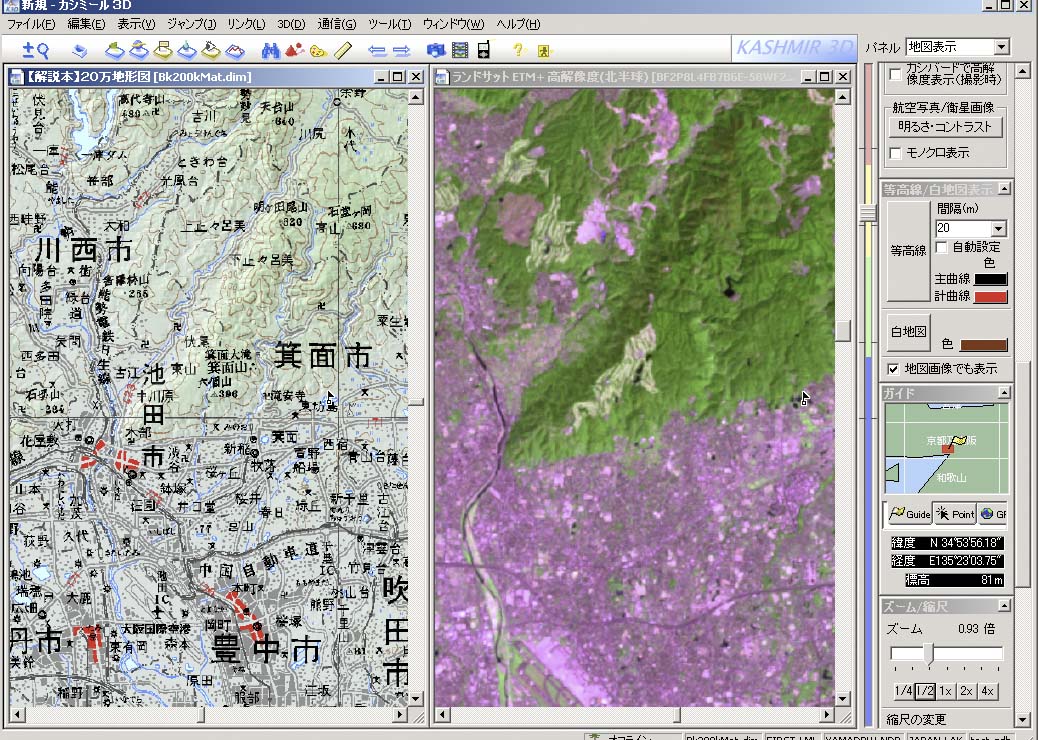Screen dimensions: 1038x740
Task: Open the ツール(T) menu
Action: [389, 24]
